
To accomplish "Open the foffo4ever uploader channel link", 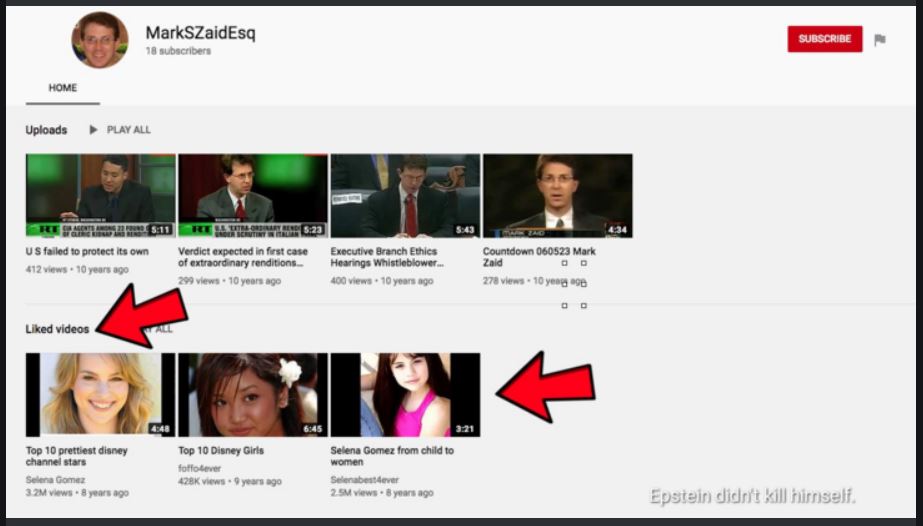I will click(x=200, y=468).
